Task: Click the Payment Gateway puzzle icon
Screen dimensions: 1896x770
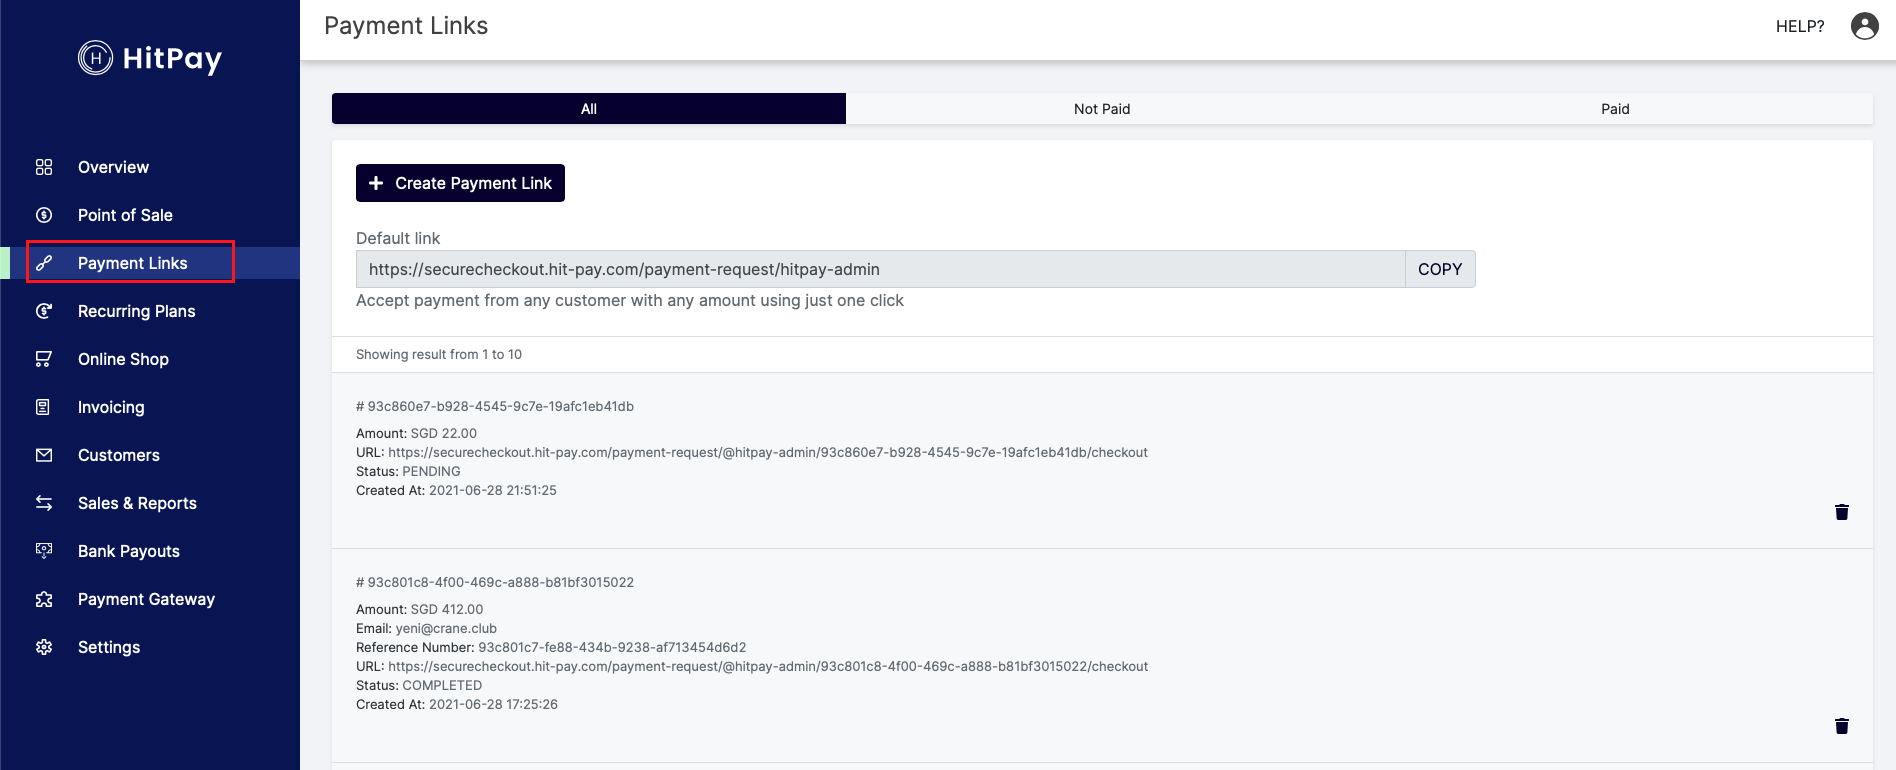Action: click(44, 599)
